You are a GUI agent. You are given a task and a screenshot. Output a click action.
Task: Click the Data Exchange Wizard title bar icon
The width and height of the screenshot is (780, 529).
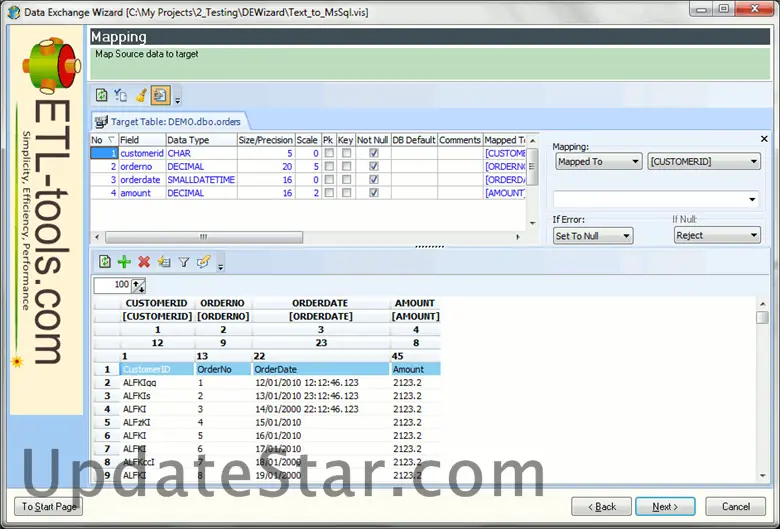click(14, 12)
